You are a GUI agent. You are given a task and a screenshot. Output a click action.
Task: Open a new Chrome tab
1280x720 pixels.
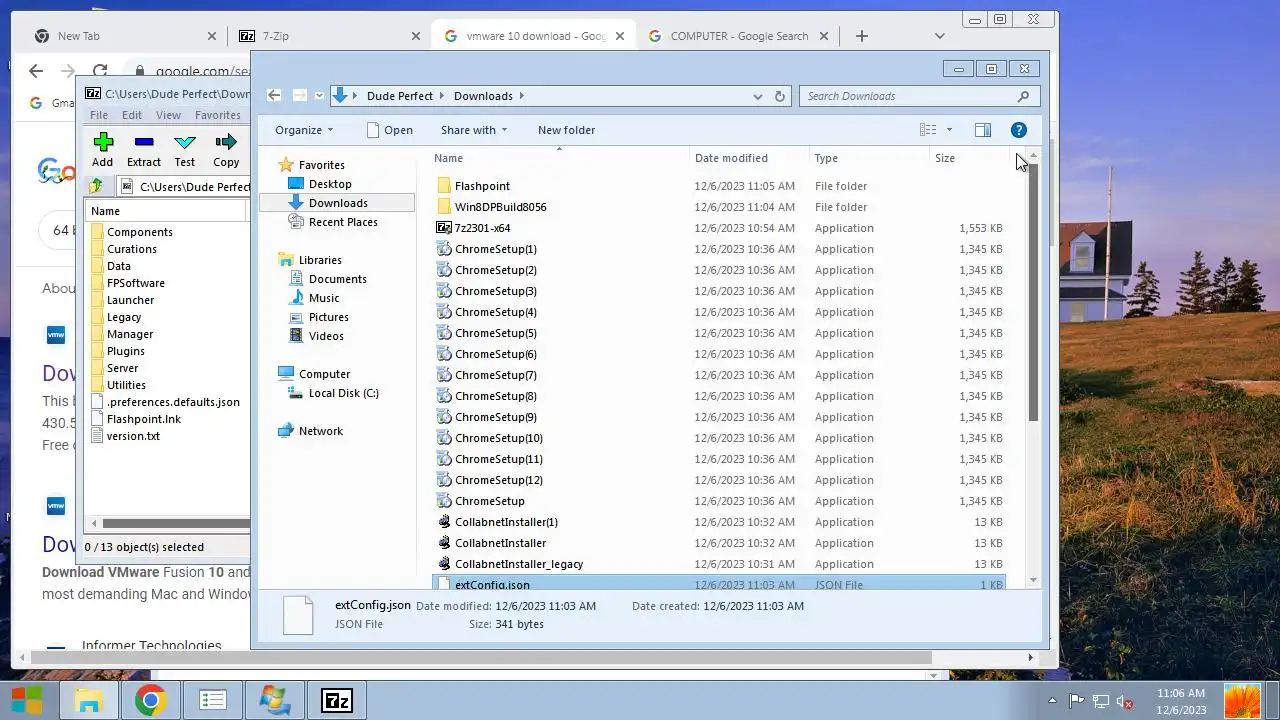pyautogui.click(x=861, y=36)
